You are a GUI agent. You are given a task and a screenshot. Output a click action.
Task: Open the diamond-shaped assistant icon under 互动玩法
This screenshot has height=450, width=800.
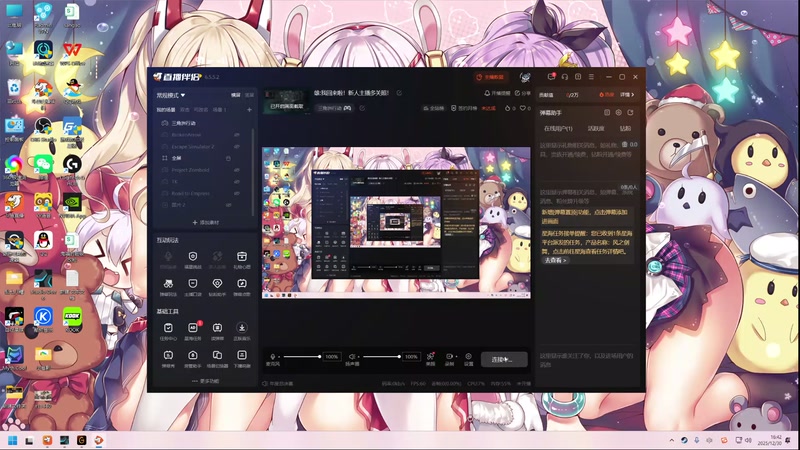tap(217, 286)
